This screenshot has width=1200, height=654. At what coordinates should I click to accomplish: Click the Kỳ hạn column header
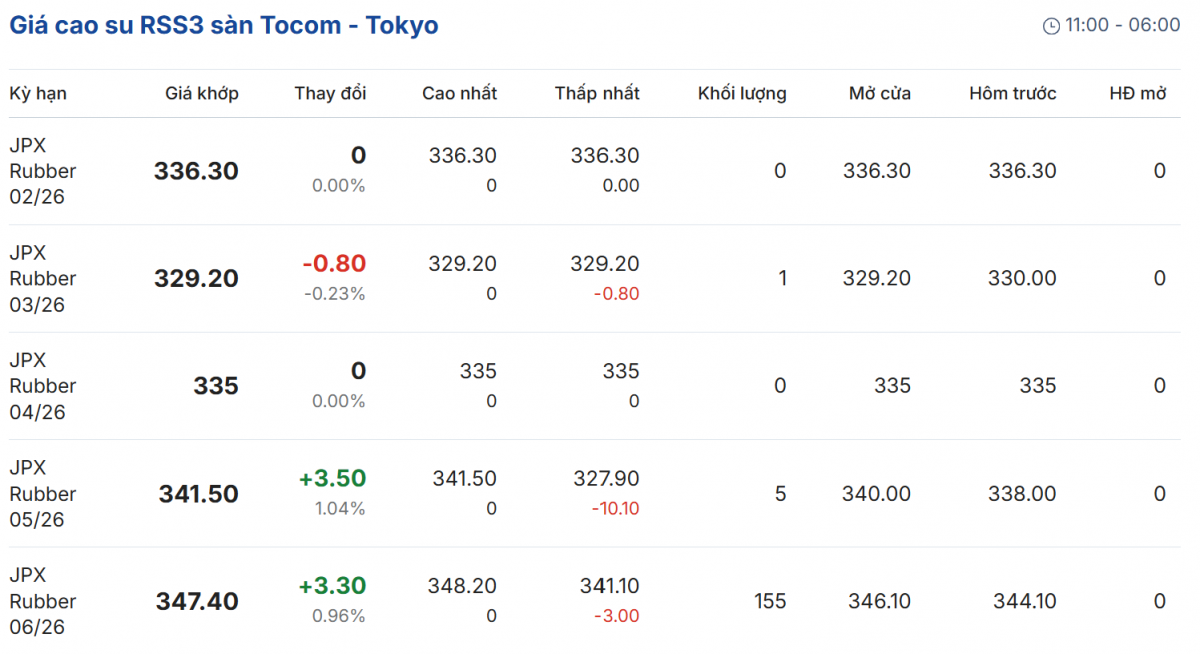[38, 93]
